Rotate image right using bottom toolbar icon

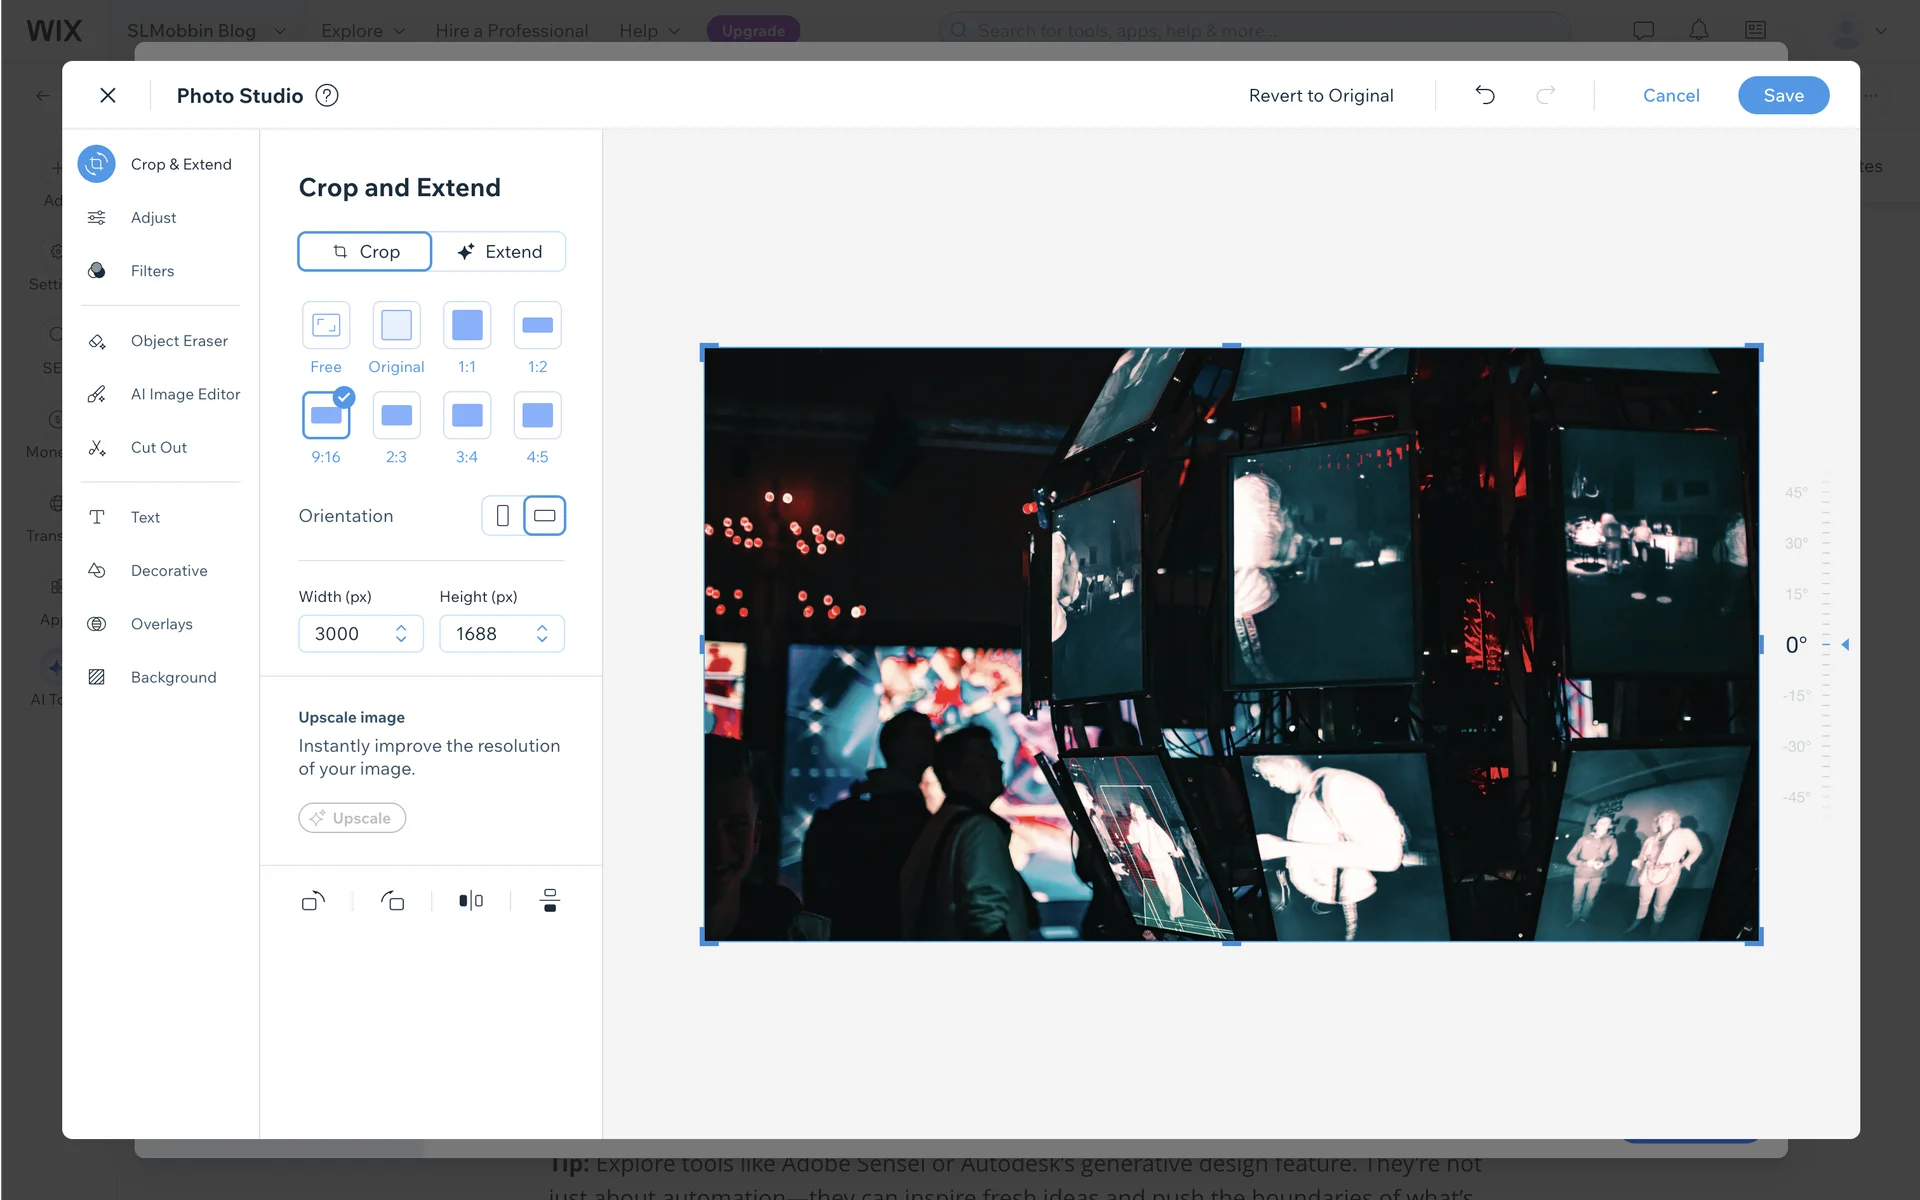coord(392,901)
